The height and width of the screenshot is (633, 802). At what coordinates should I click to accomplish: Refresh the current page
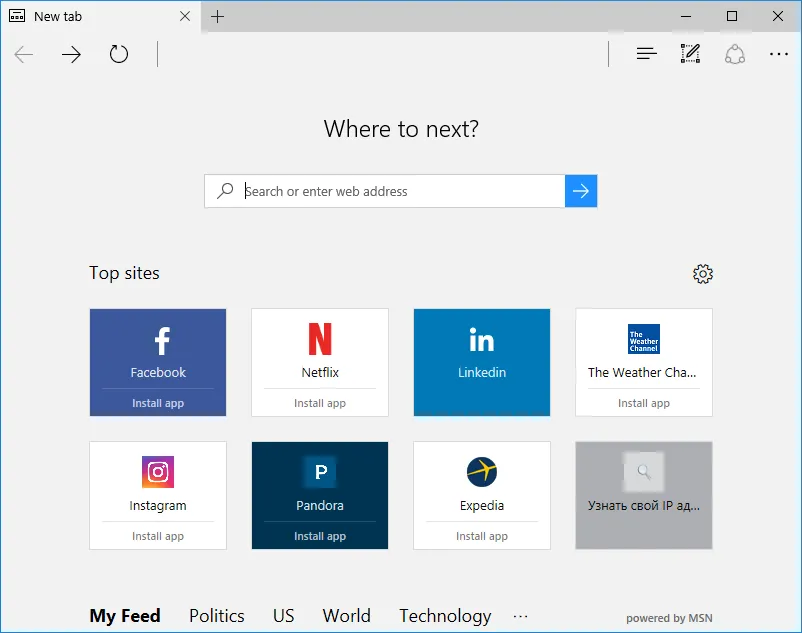pos(119,54)
